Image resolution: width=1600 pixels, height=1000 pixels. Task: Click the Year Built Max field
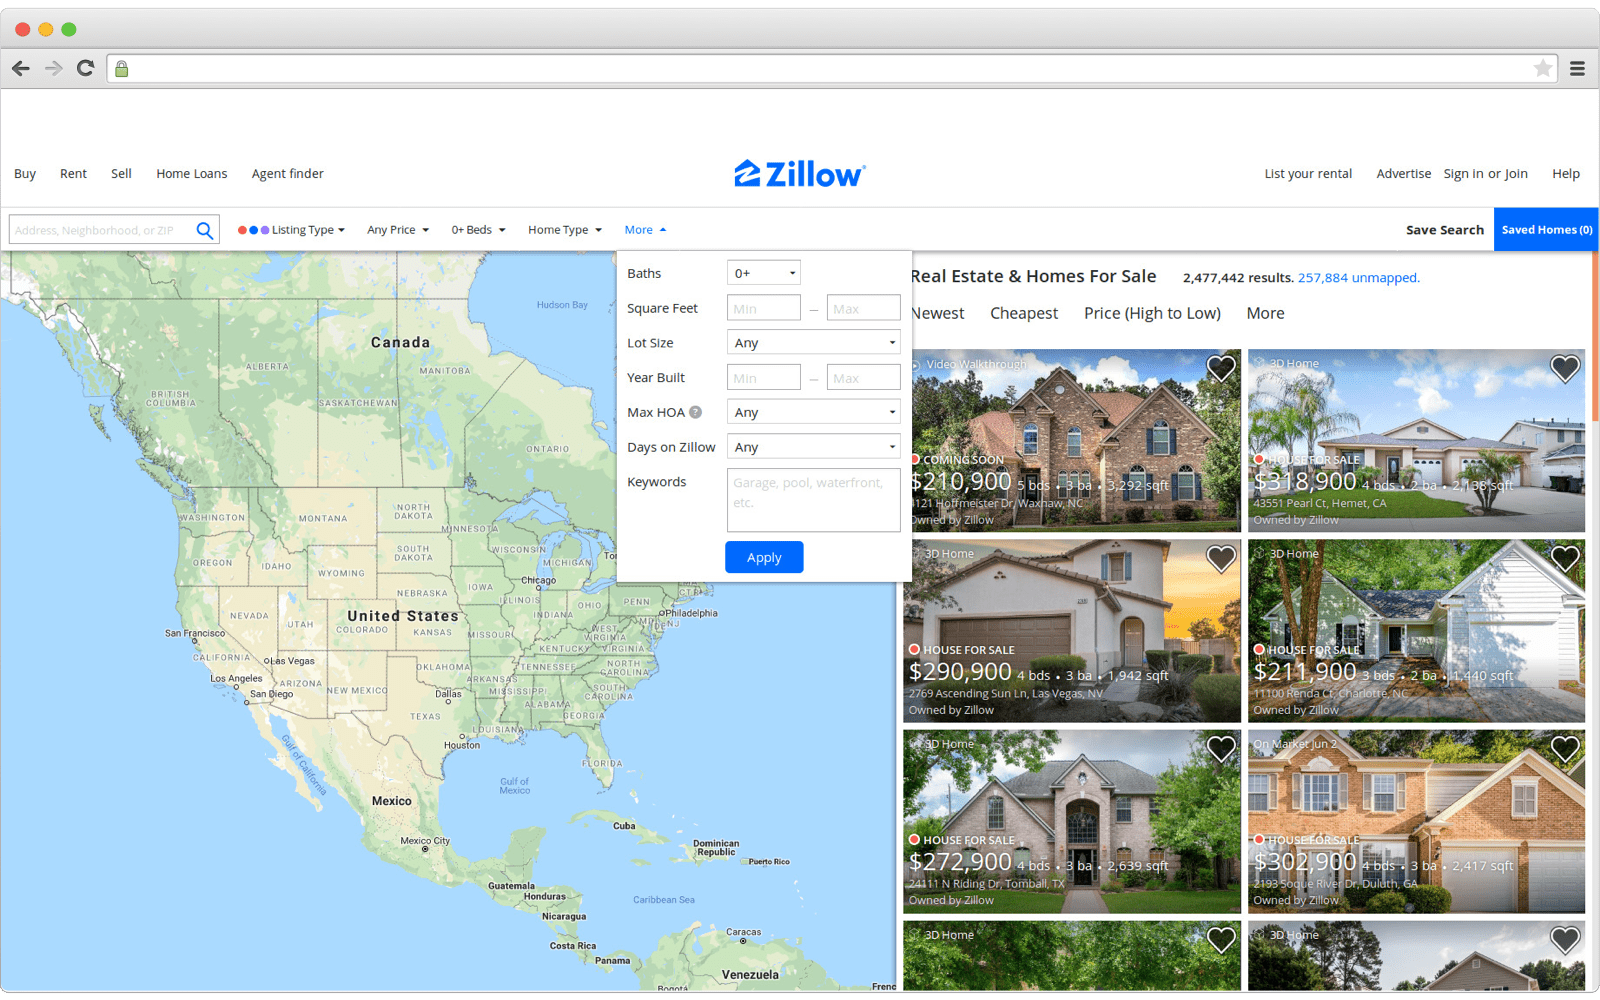[x=864, y=378]
